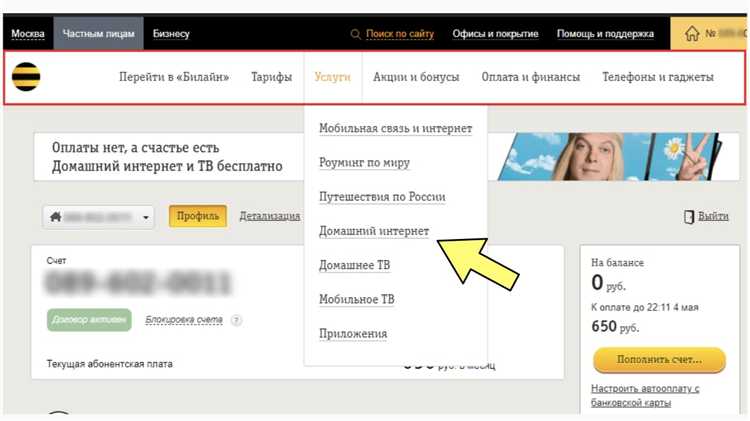750x421 pixels.
Task: Choose Мобильная связь и интернет
Action: [x=396, y=128]
